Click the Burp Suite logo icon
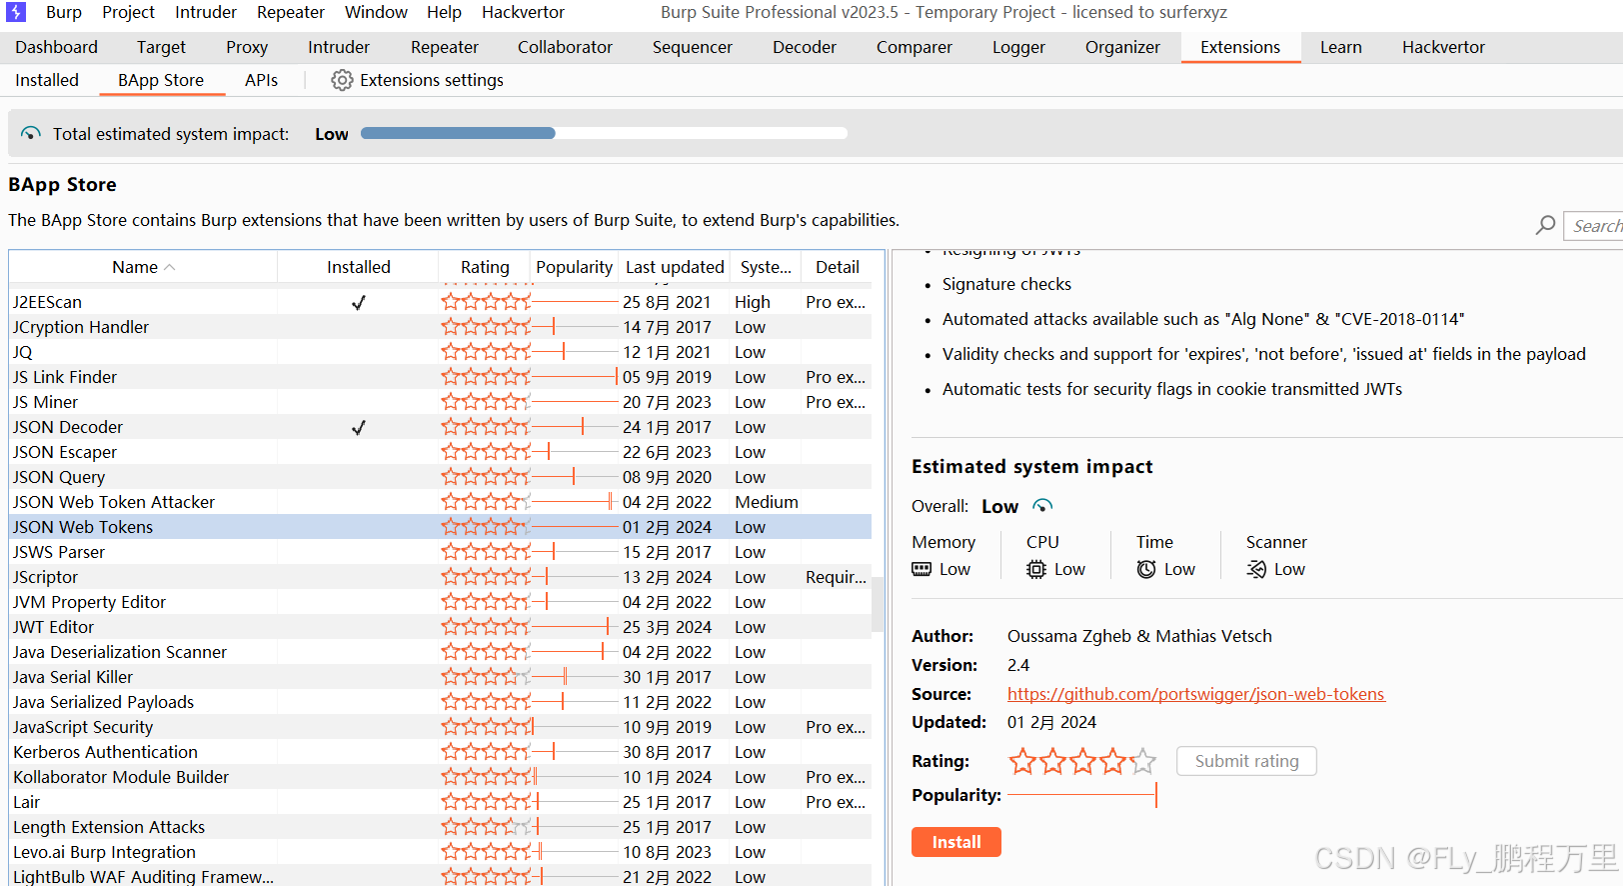This screenshot has width=1623, height=886. [15, 12]
